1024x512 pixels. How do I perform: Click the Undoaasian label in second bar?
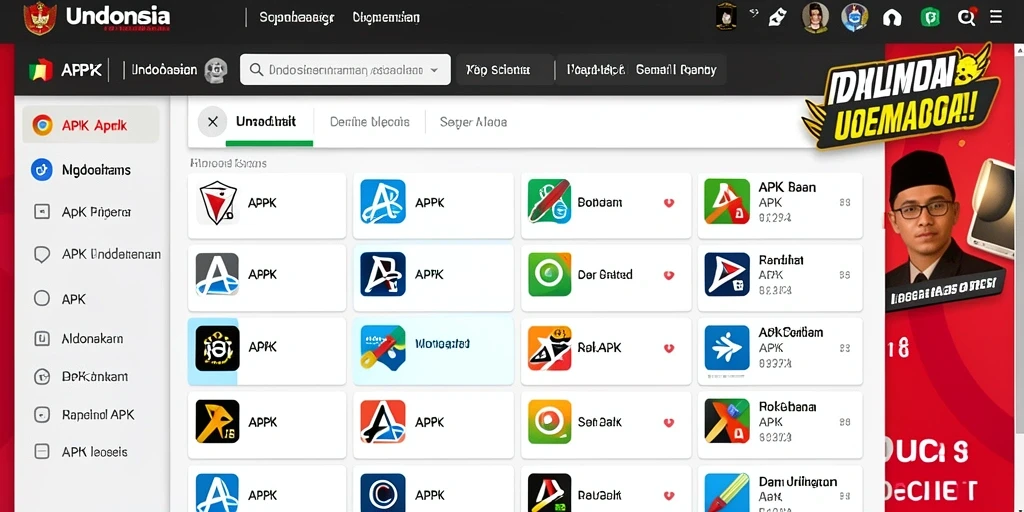[x=164, y=70]
